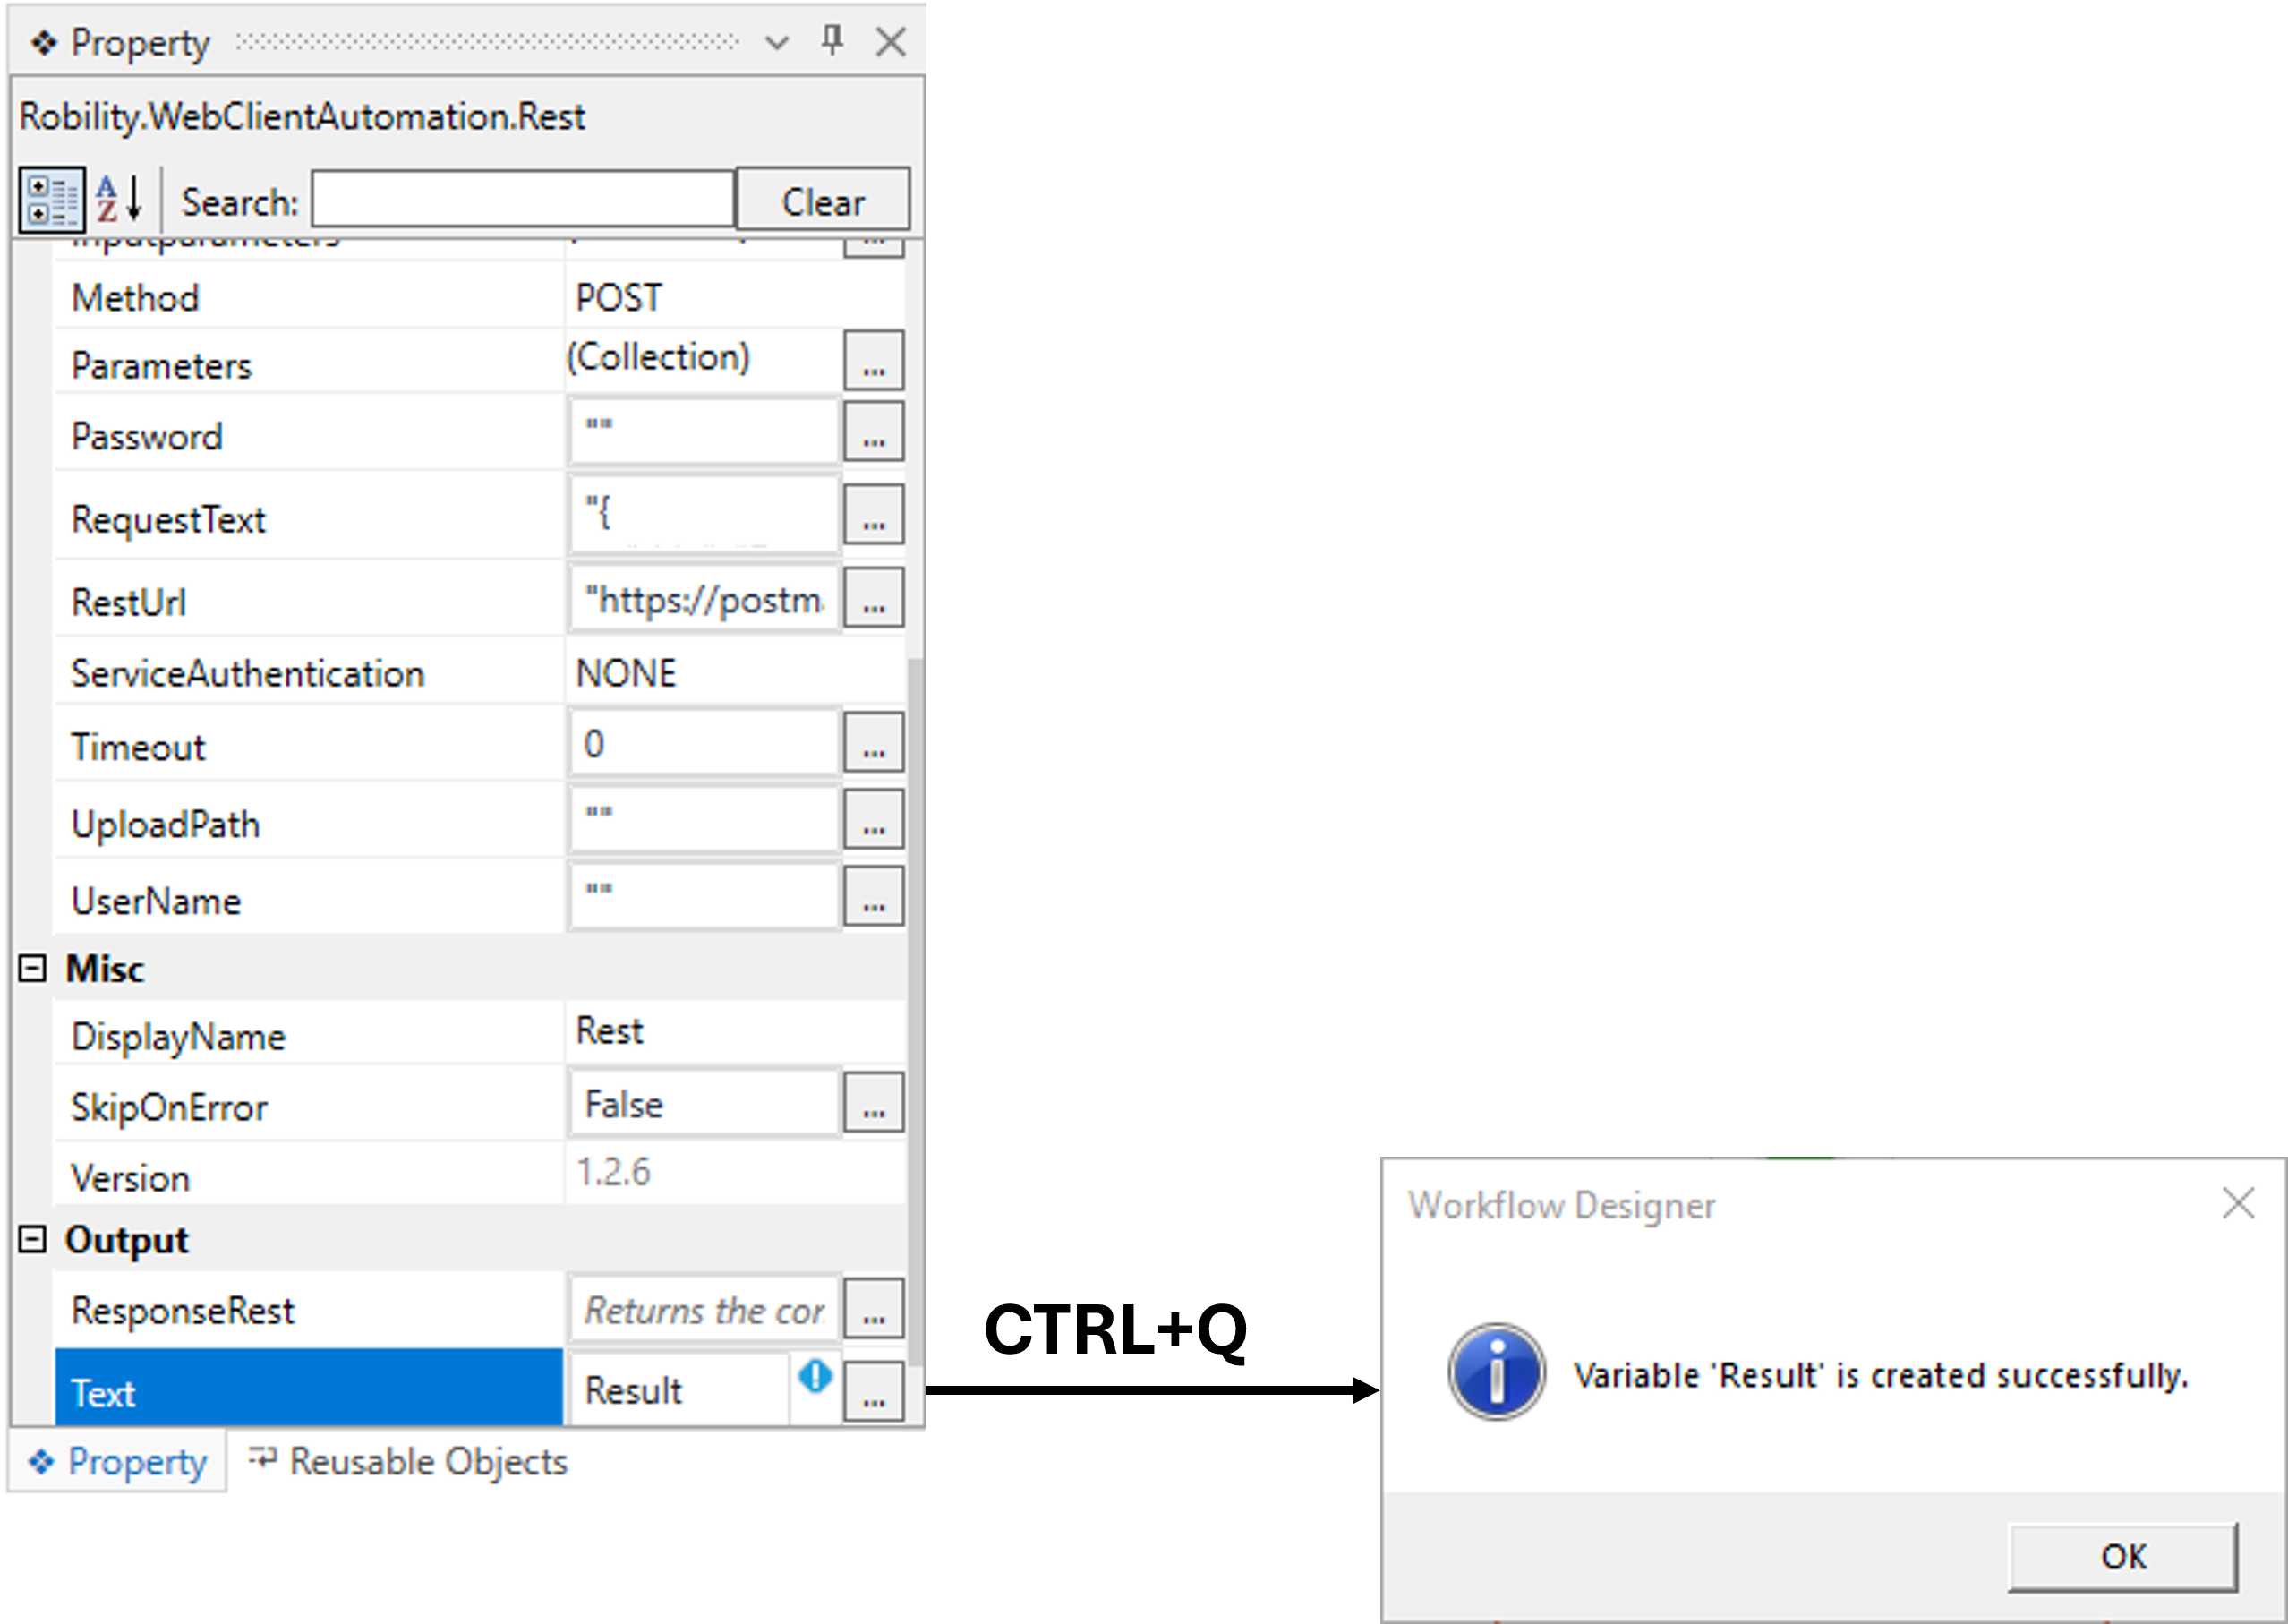Sort properties alphabetically with A-Z icon
The width and height of the screenshot is (2288, 1624).
click(119, 200)
